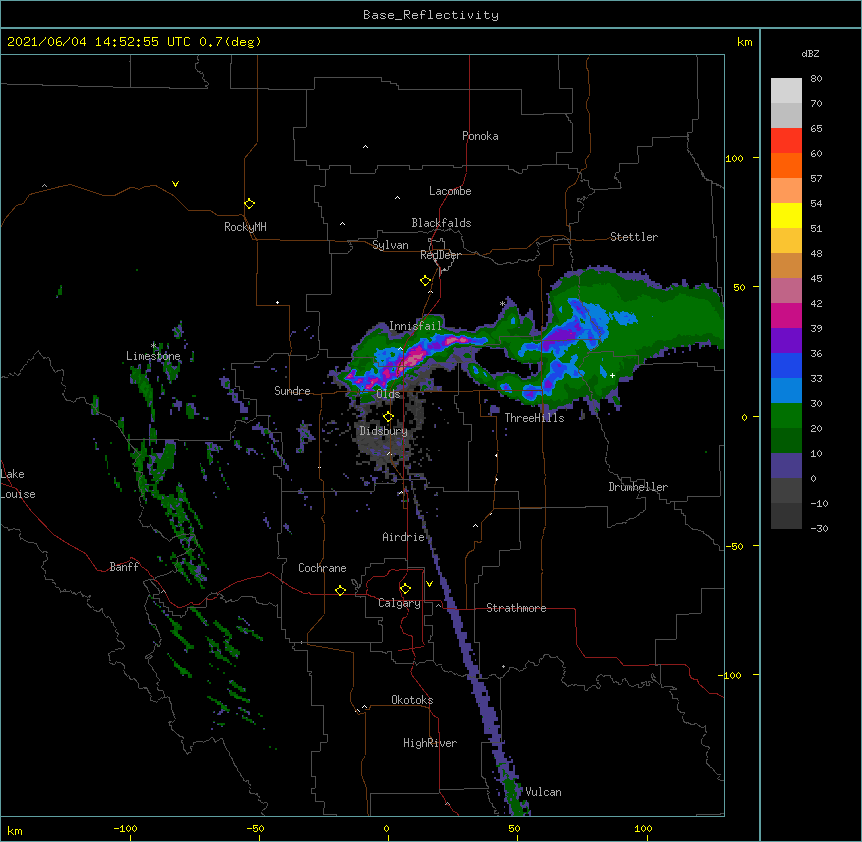Click the HighRiver label
The height and width of the screenshot is (842, 862).
[430, 743]
